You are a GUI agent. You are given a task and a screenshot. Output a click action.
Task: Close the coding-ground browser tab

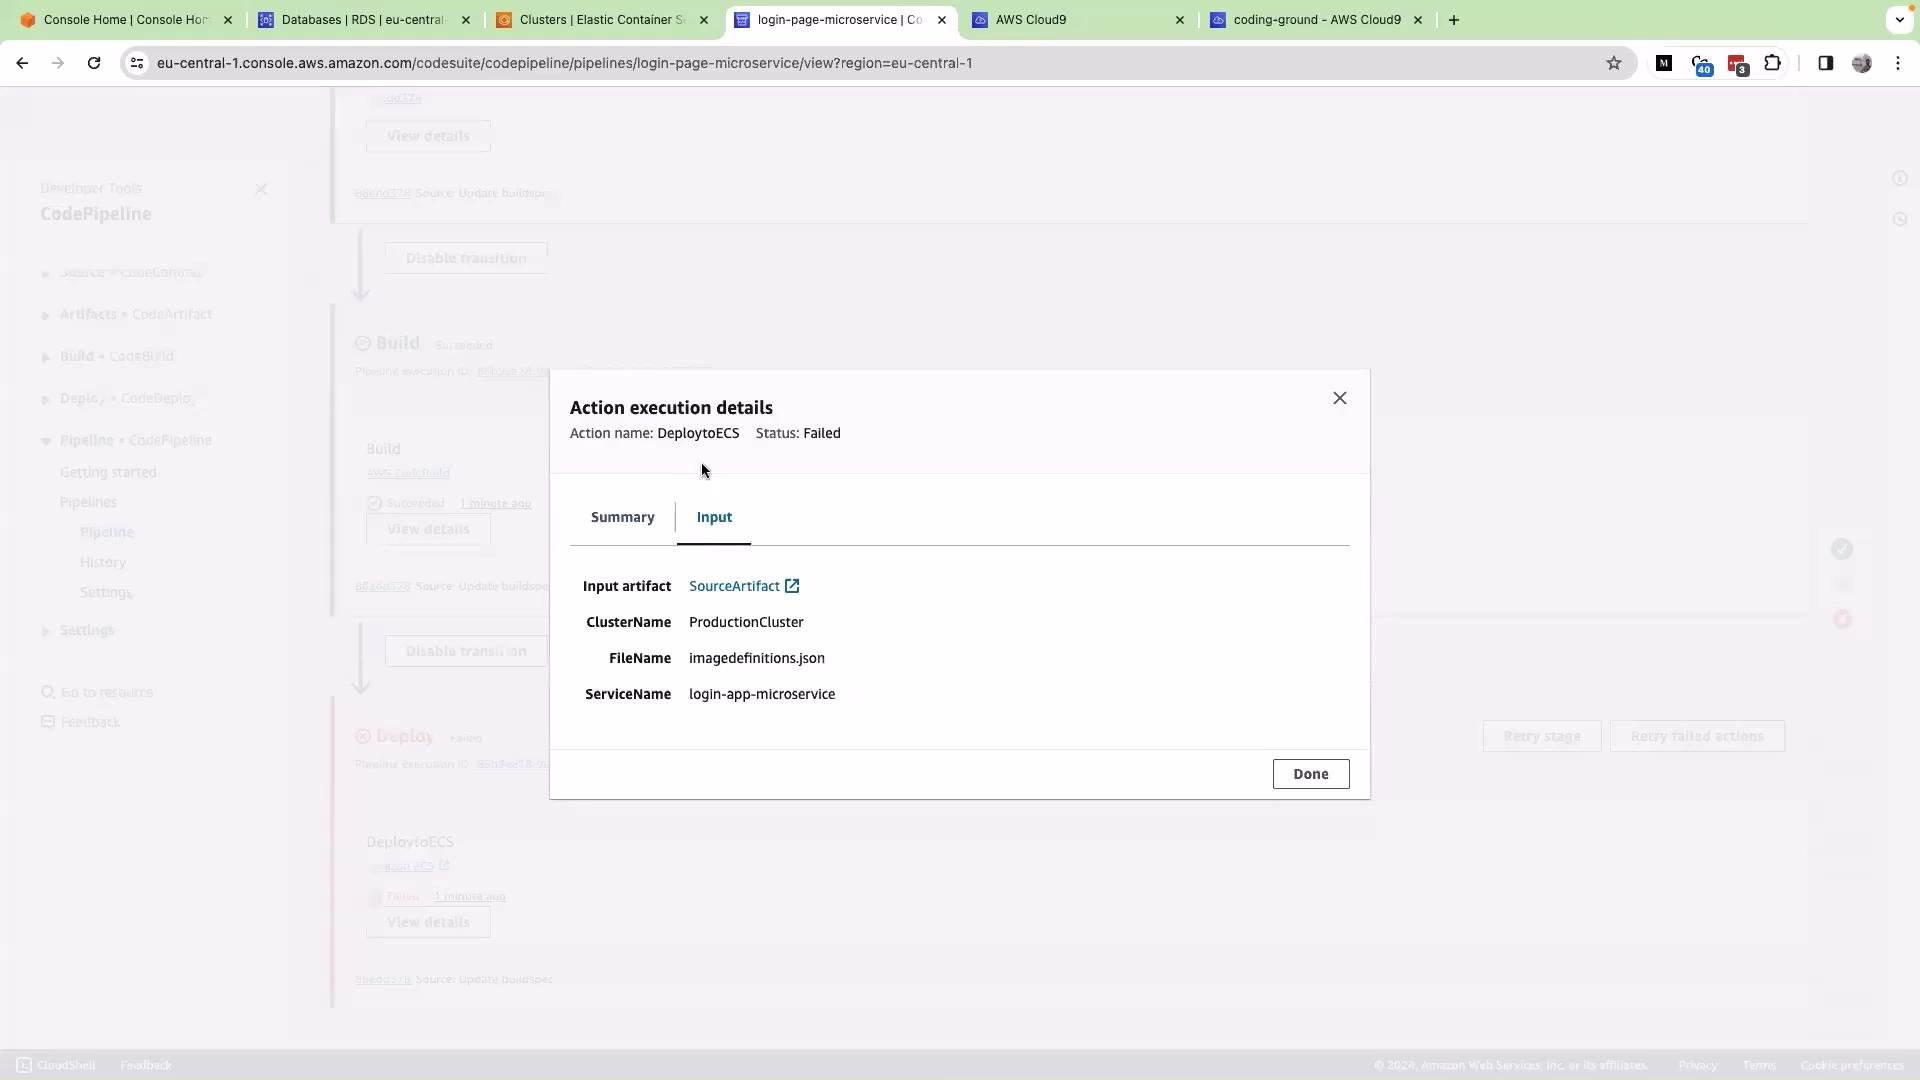click(x=1418, y=20)
